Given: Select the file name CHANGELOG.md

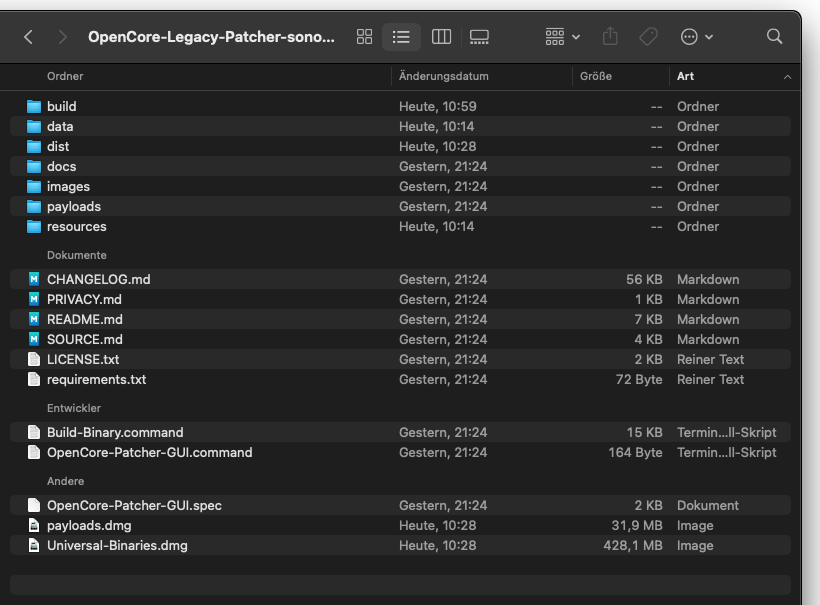Looking at the screenshot, I should coord(98,279).
